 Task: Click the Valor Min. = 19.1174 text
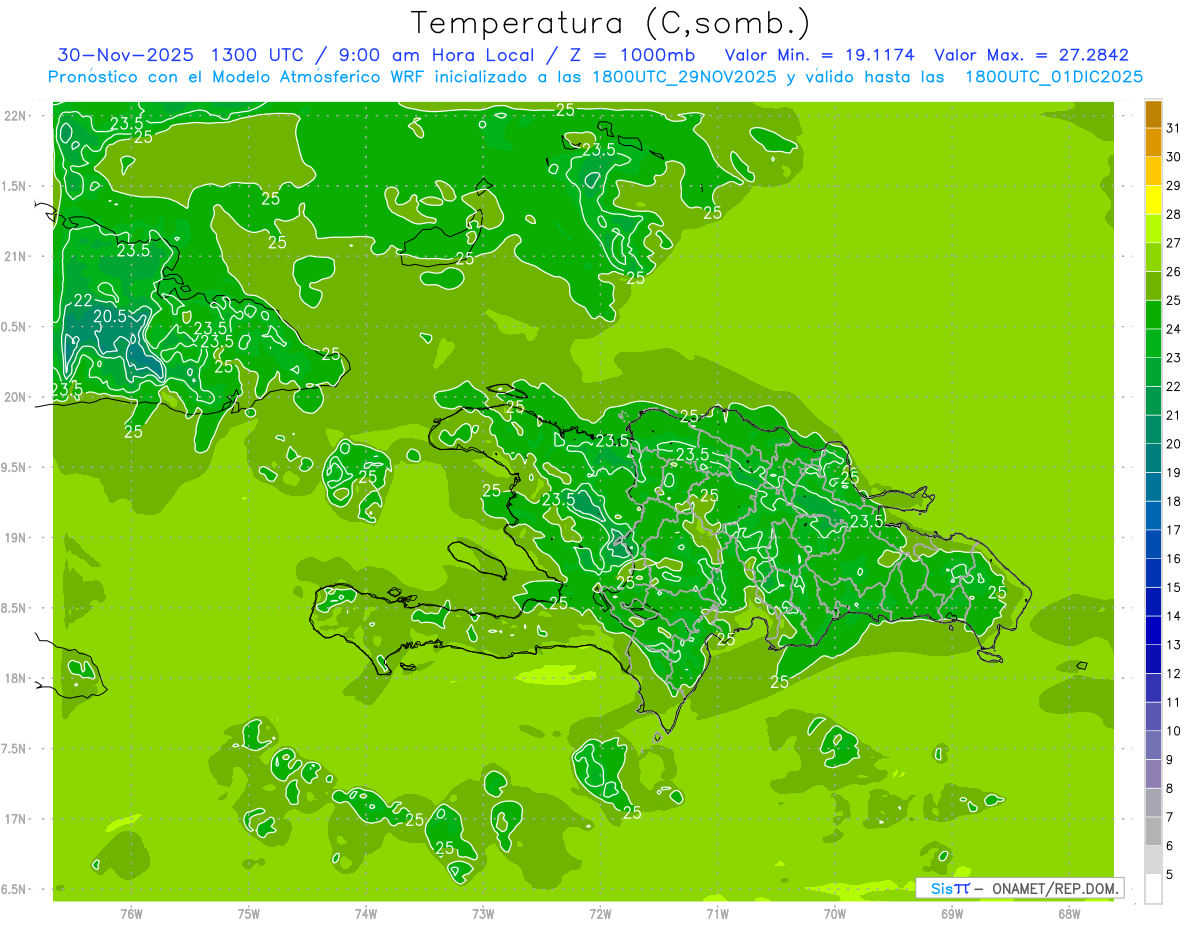pyautogui.click(x=819, y=55)
